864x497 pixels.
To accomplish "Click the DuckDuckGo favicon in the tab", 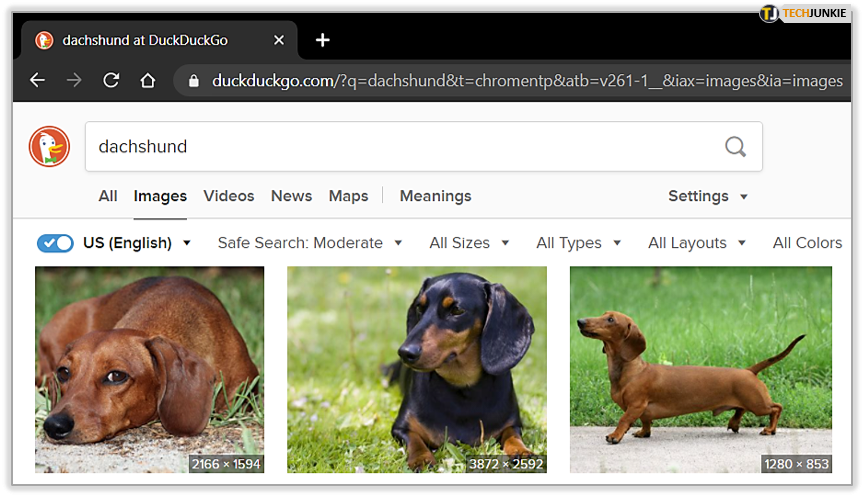I will [44, 40].
